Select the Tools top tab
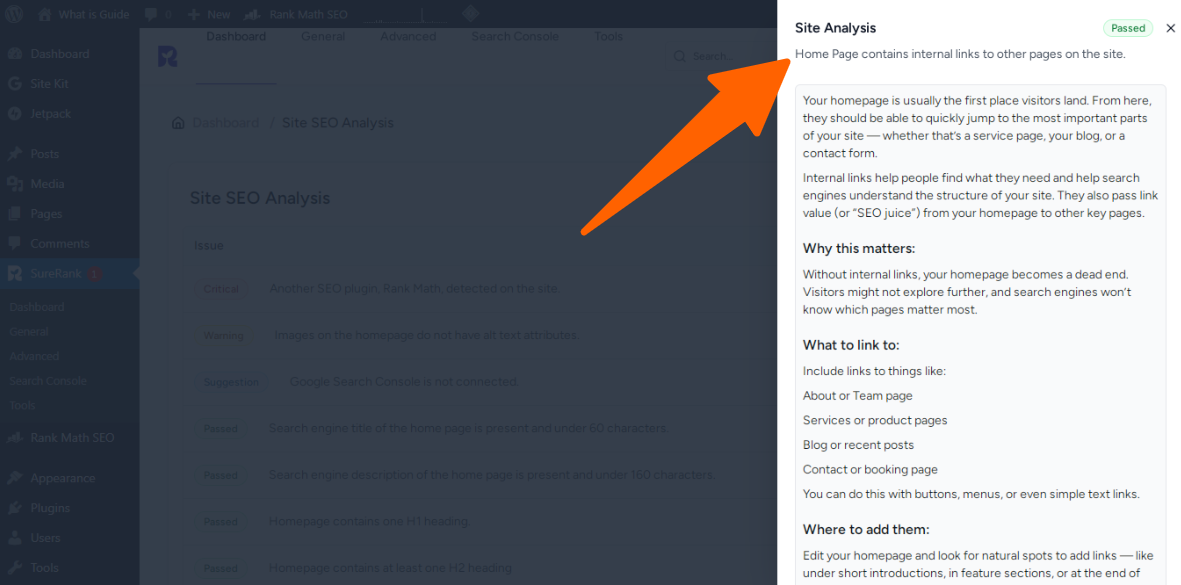 (609, 36)
